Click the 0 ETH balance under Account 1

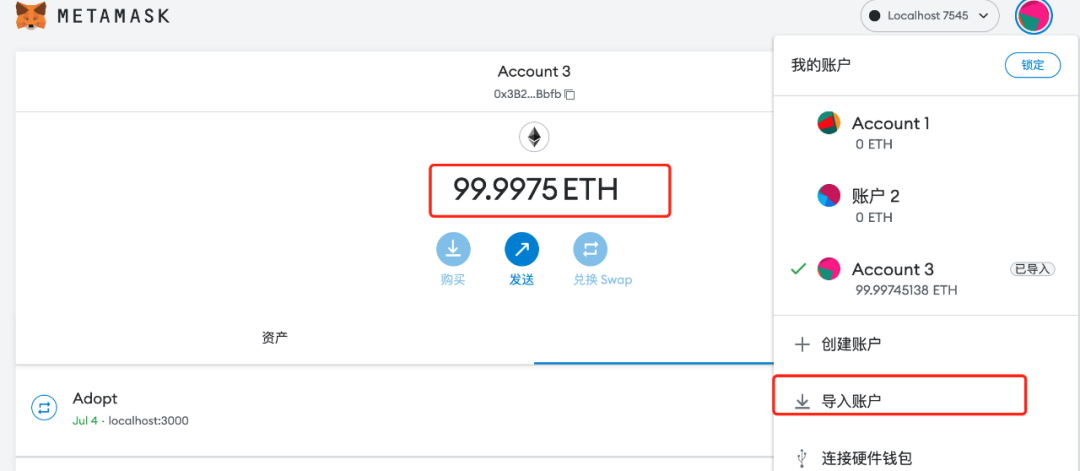tap(872, 145)
